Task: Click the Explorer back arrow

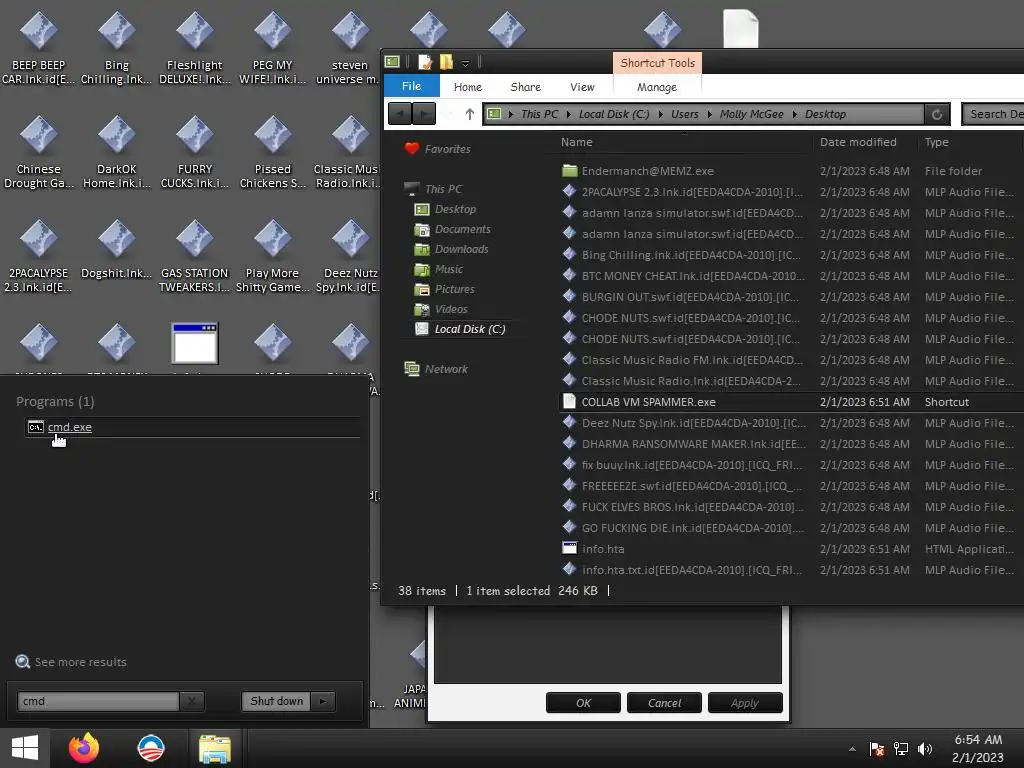Action: 400,114
